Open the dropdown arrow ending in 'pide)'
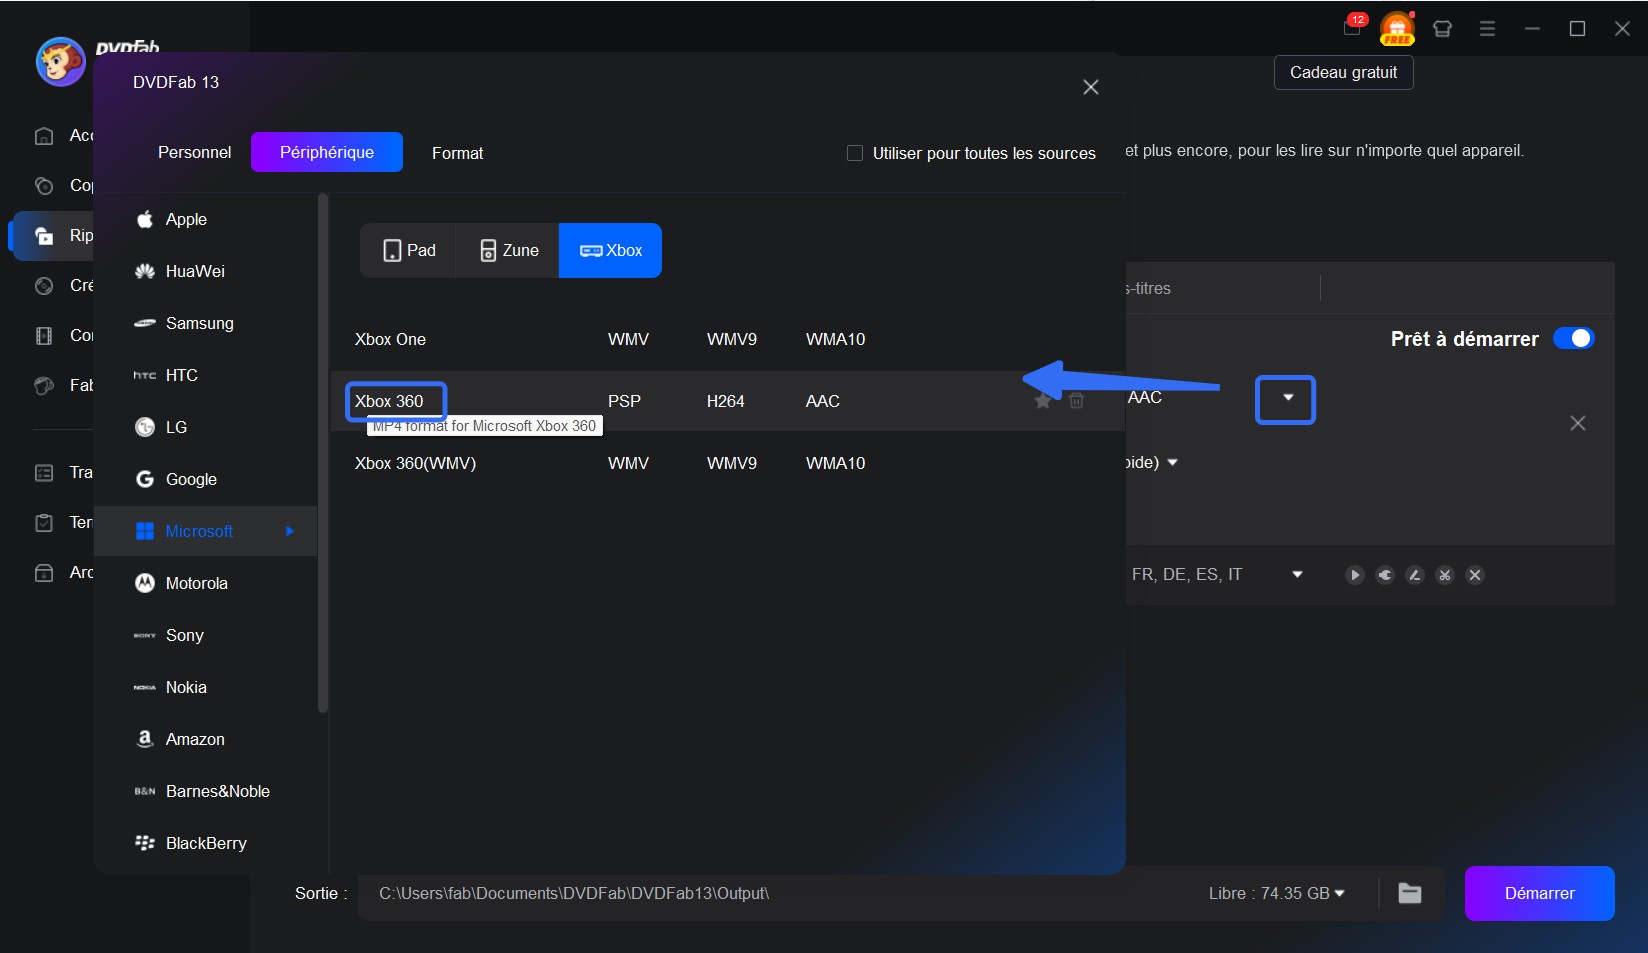The height and width of the screenshot is (953, 1648). (1172, 462)
